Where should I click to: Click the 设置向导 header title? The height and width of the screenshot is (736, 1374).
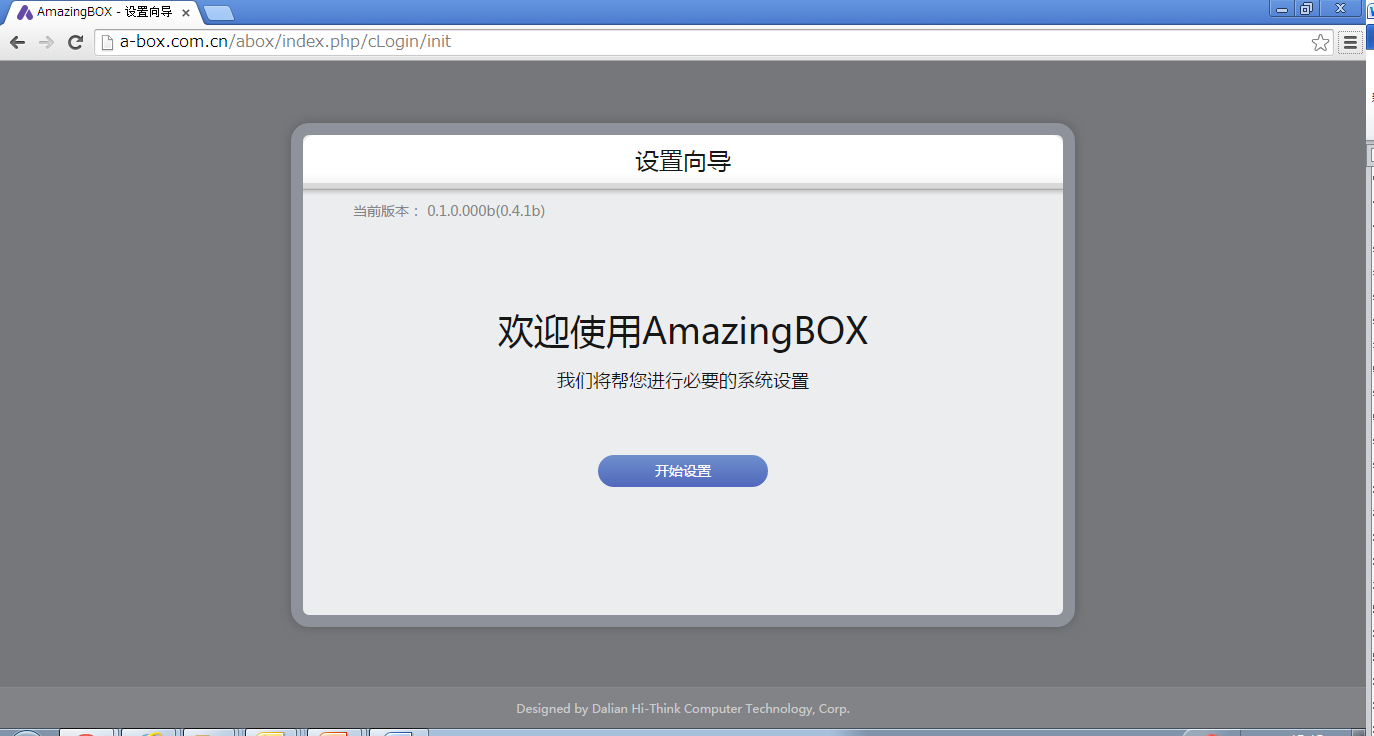coord(683,161)
